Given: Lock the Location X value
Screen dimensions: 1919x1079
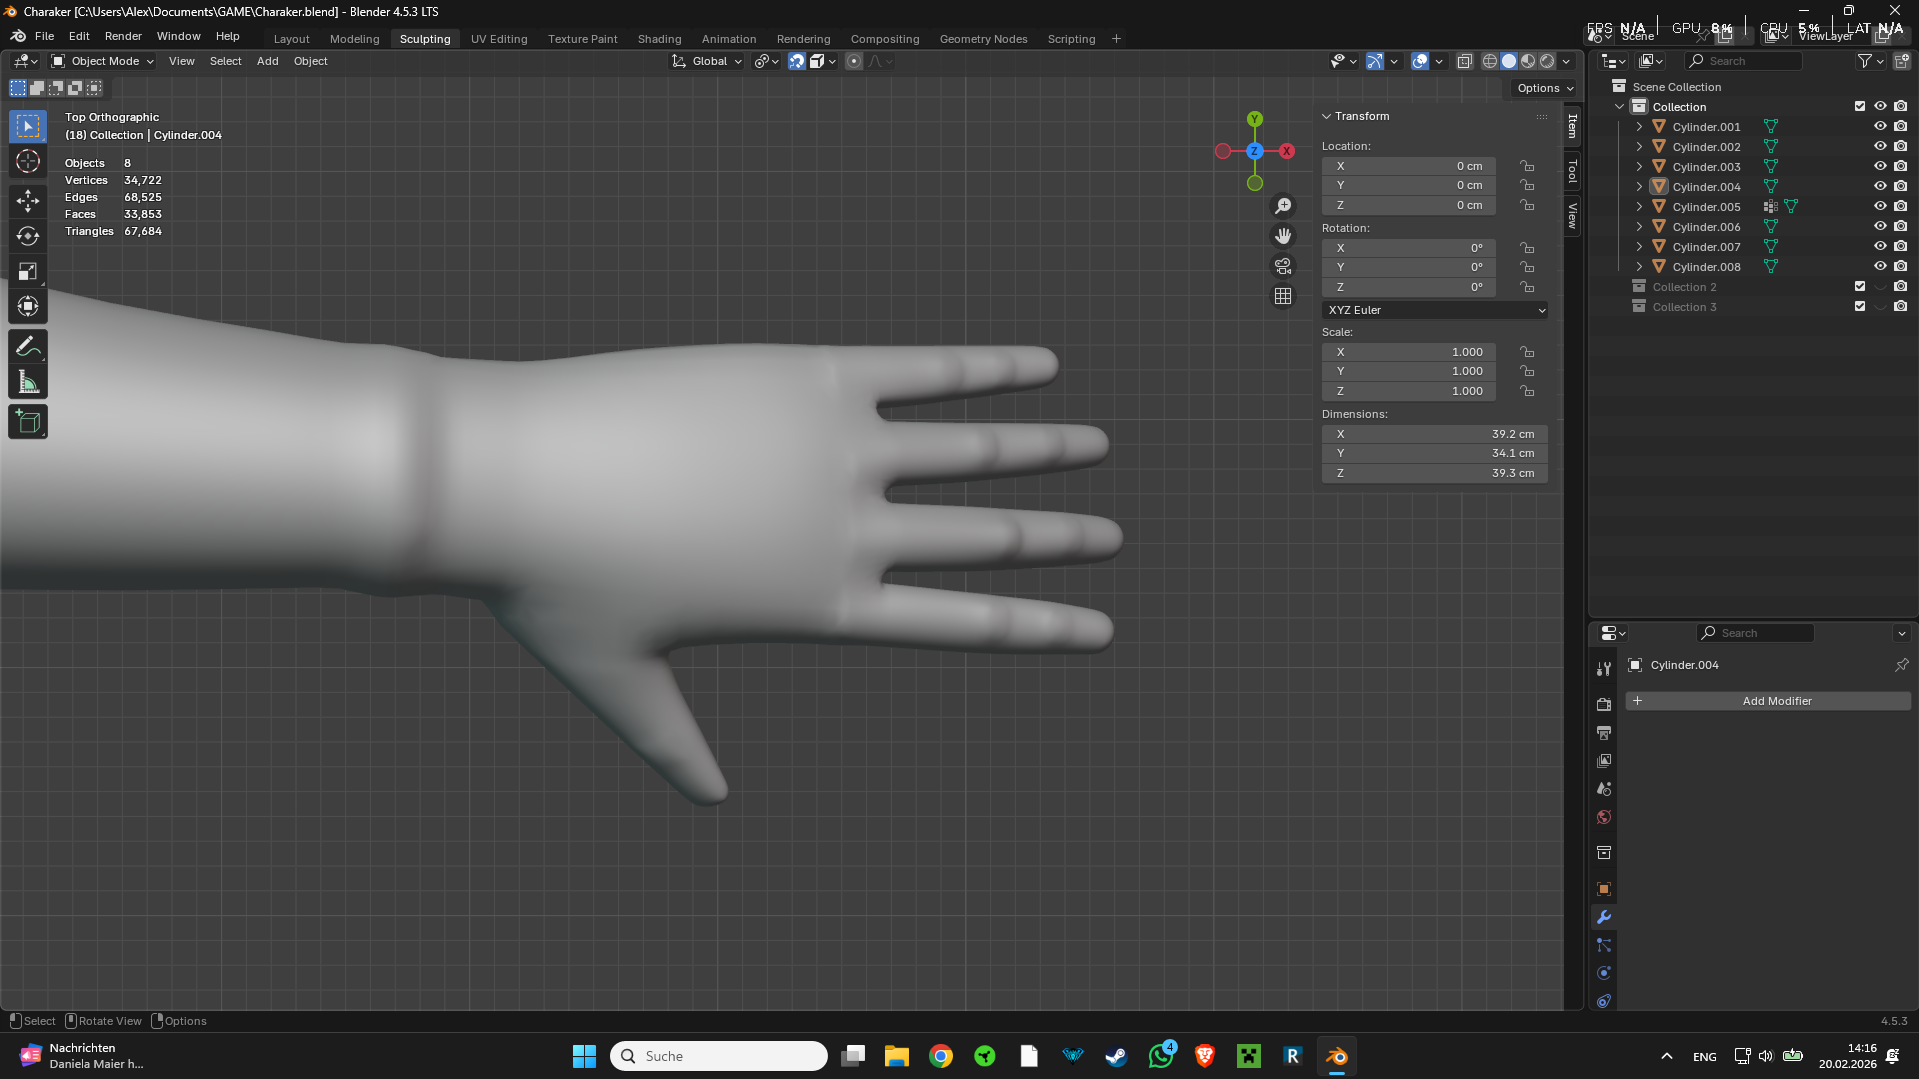Looking at the screenshot, I should coord(1527,166).
